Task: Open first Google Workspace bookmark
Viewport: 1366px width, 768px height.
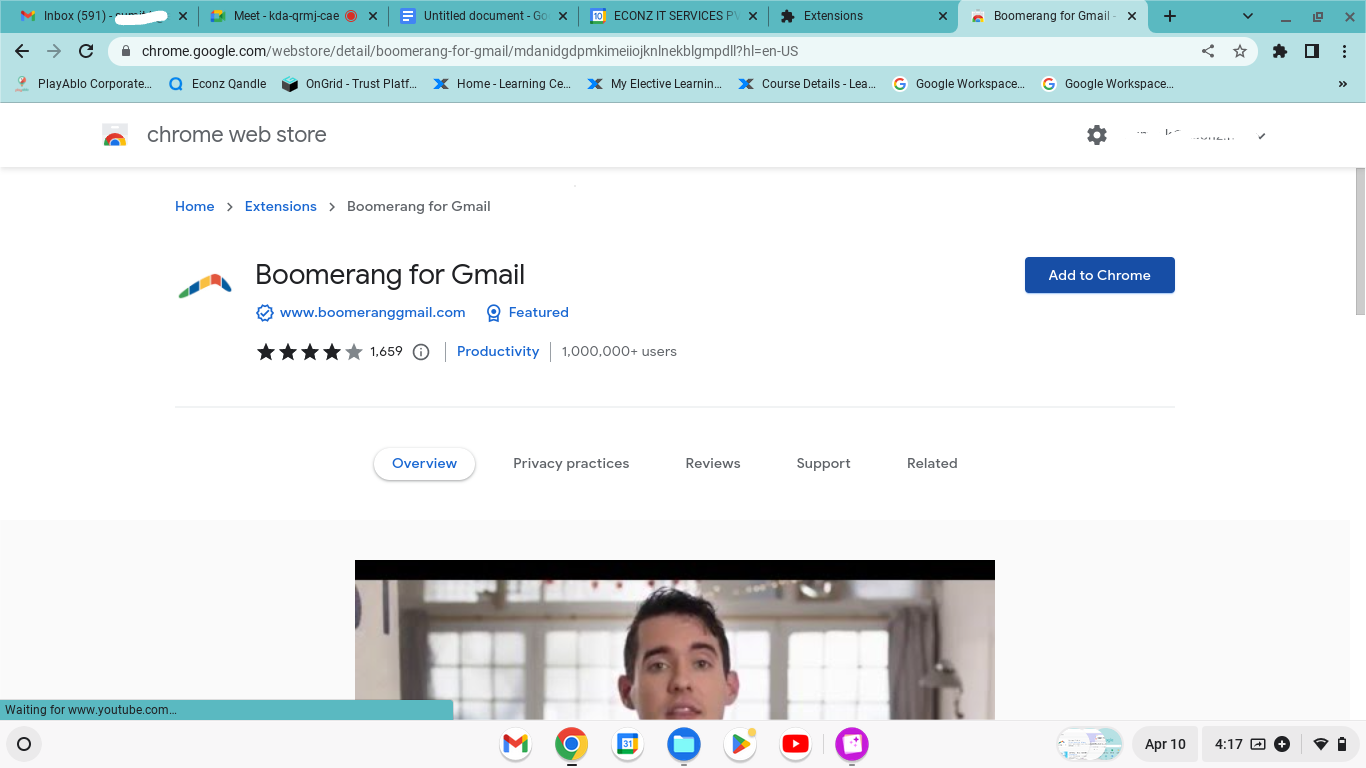Action: click(x=959, y=84)
